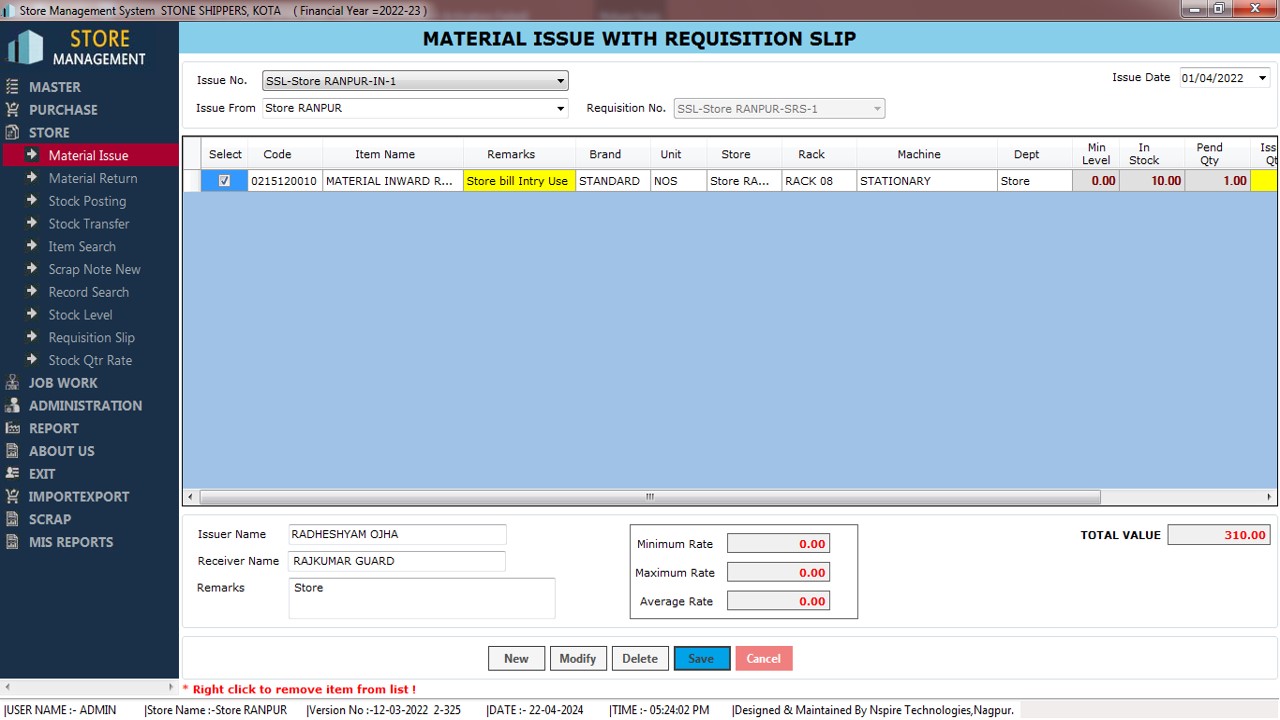Click the REPORT icon in sidebar
The image size is (1280, 720).
(x=12, y=428)
